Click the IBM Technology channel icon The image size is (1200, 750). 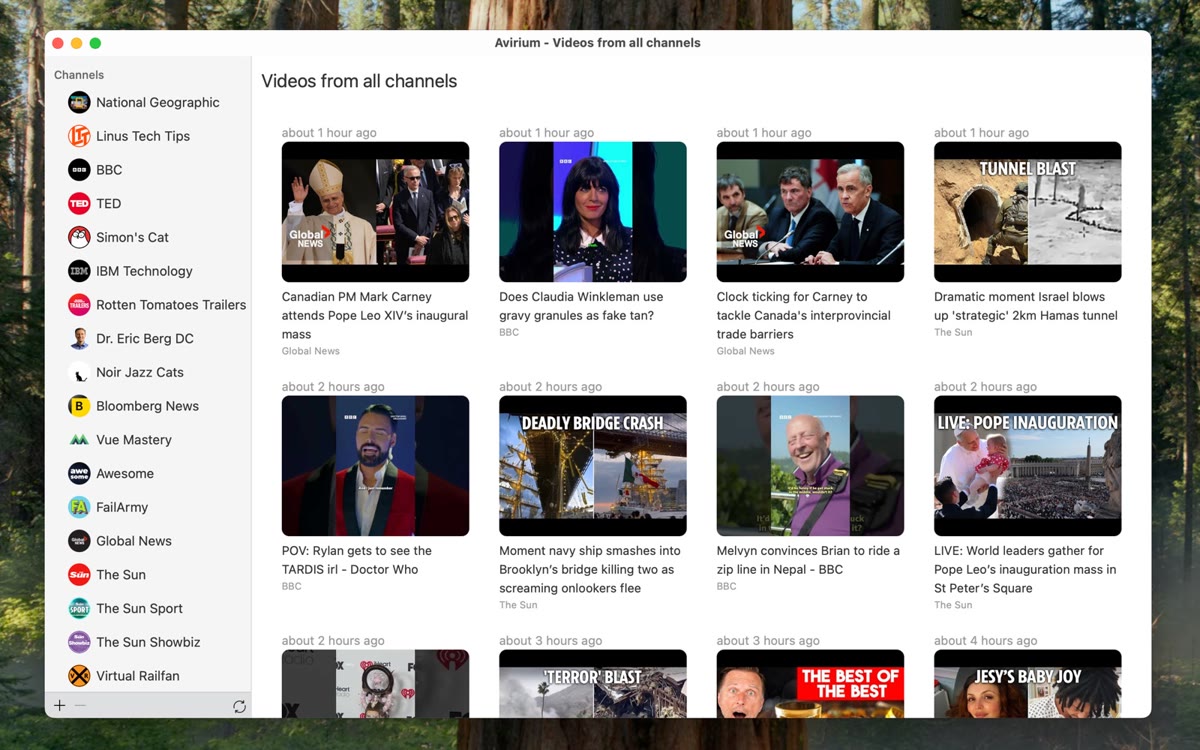(x=79, y=271)
